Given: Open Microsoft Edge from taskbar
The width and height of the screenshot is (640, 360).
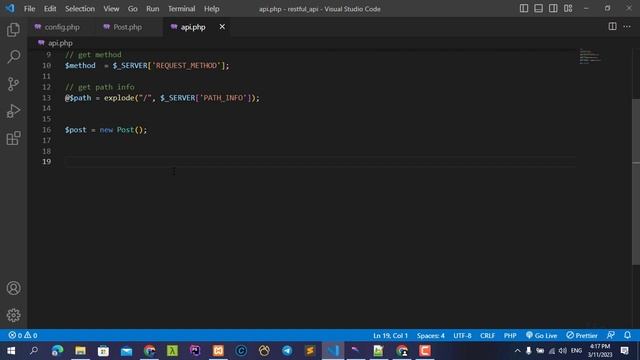Looking at the screenshot, I should click(x=57, y=351).
